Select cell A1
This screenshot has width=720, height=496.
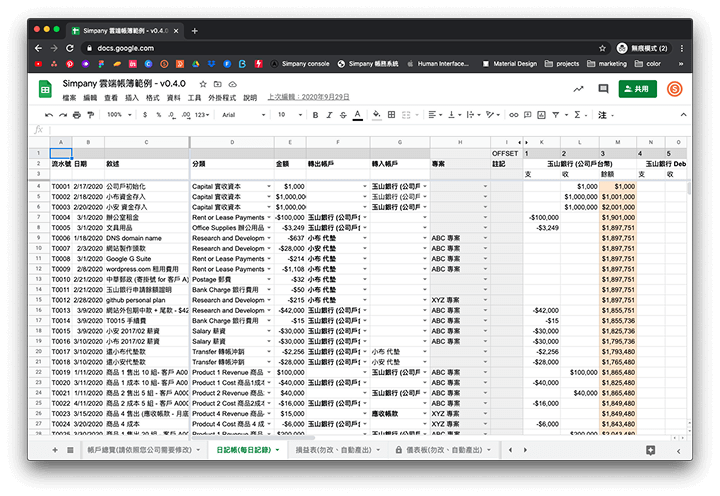pyautogui.click(x=61, y=153)
